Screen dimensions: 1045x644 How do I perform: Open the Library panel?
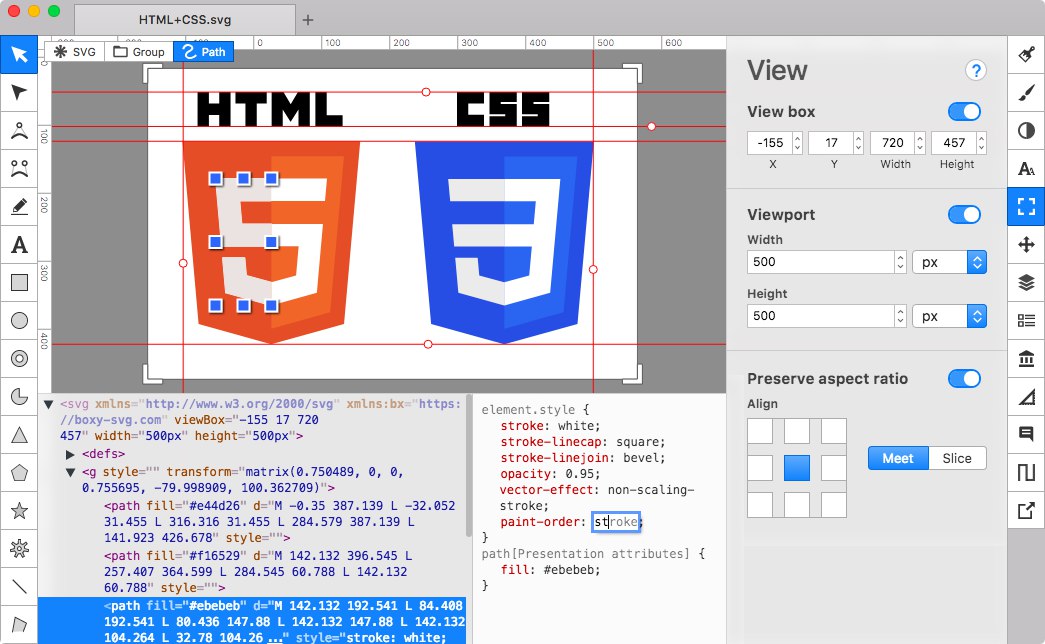click(x=1026, y=359)
